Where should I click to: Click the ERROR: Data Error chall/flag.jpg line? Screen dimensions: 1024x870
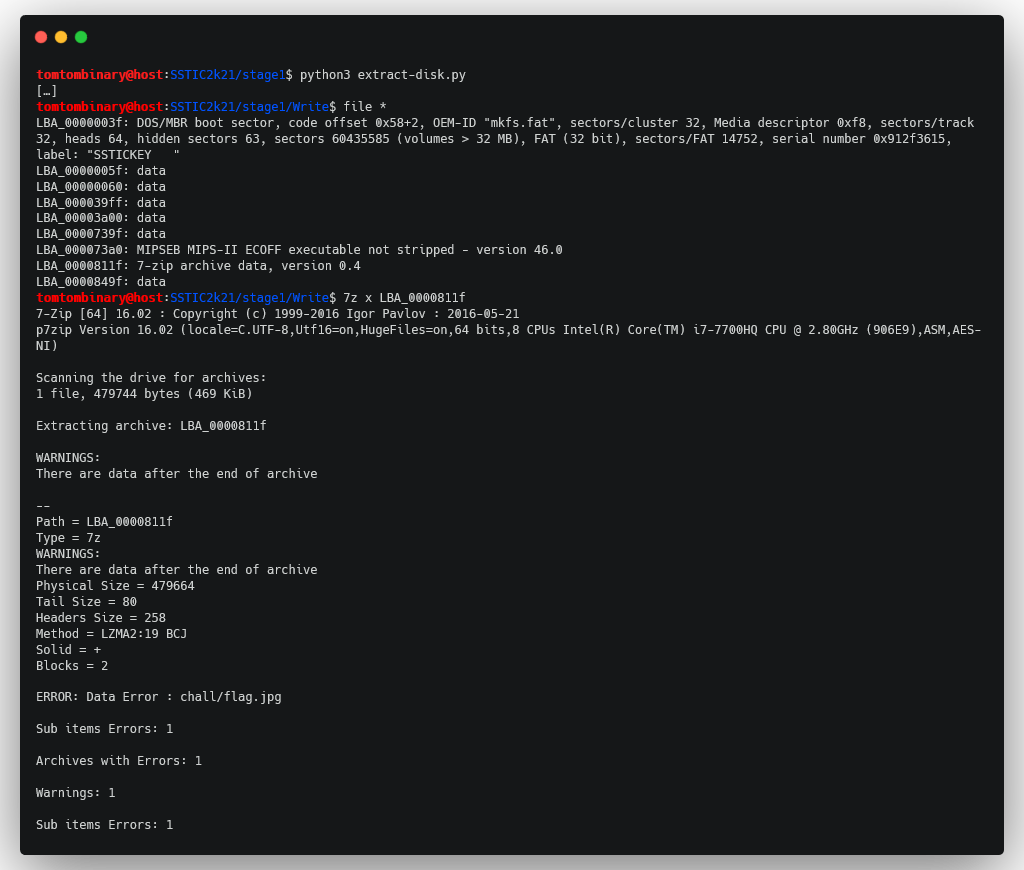tap(159, 697)
